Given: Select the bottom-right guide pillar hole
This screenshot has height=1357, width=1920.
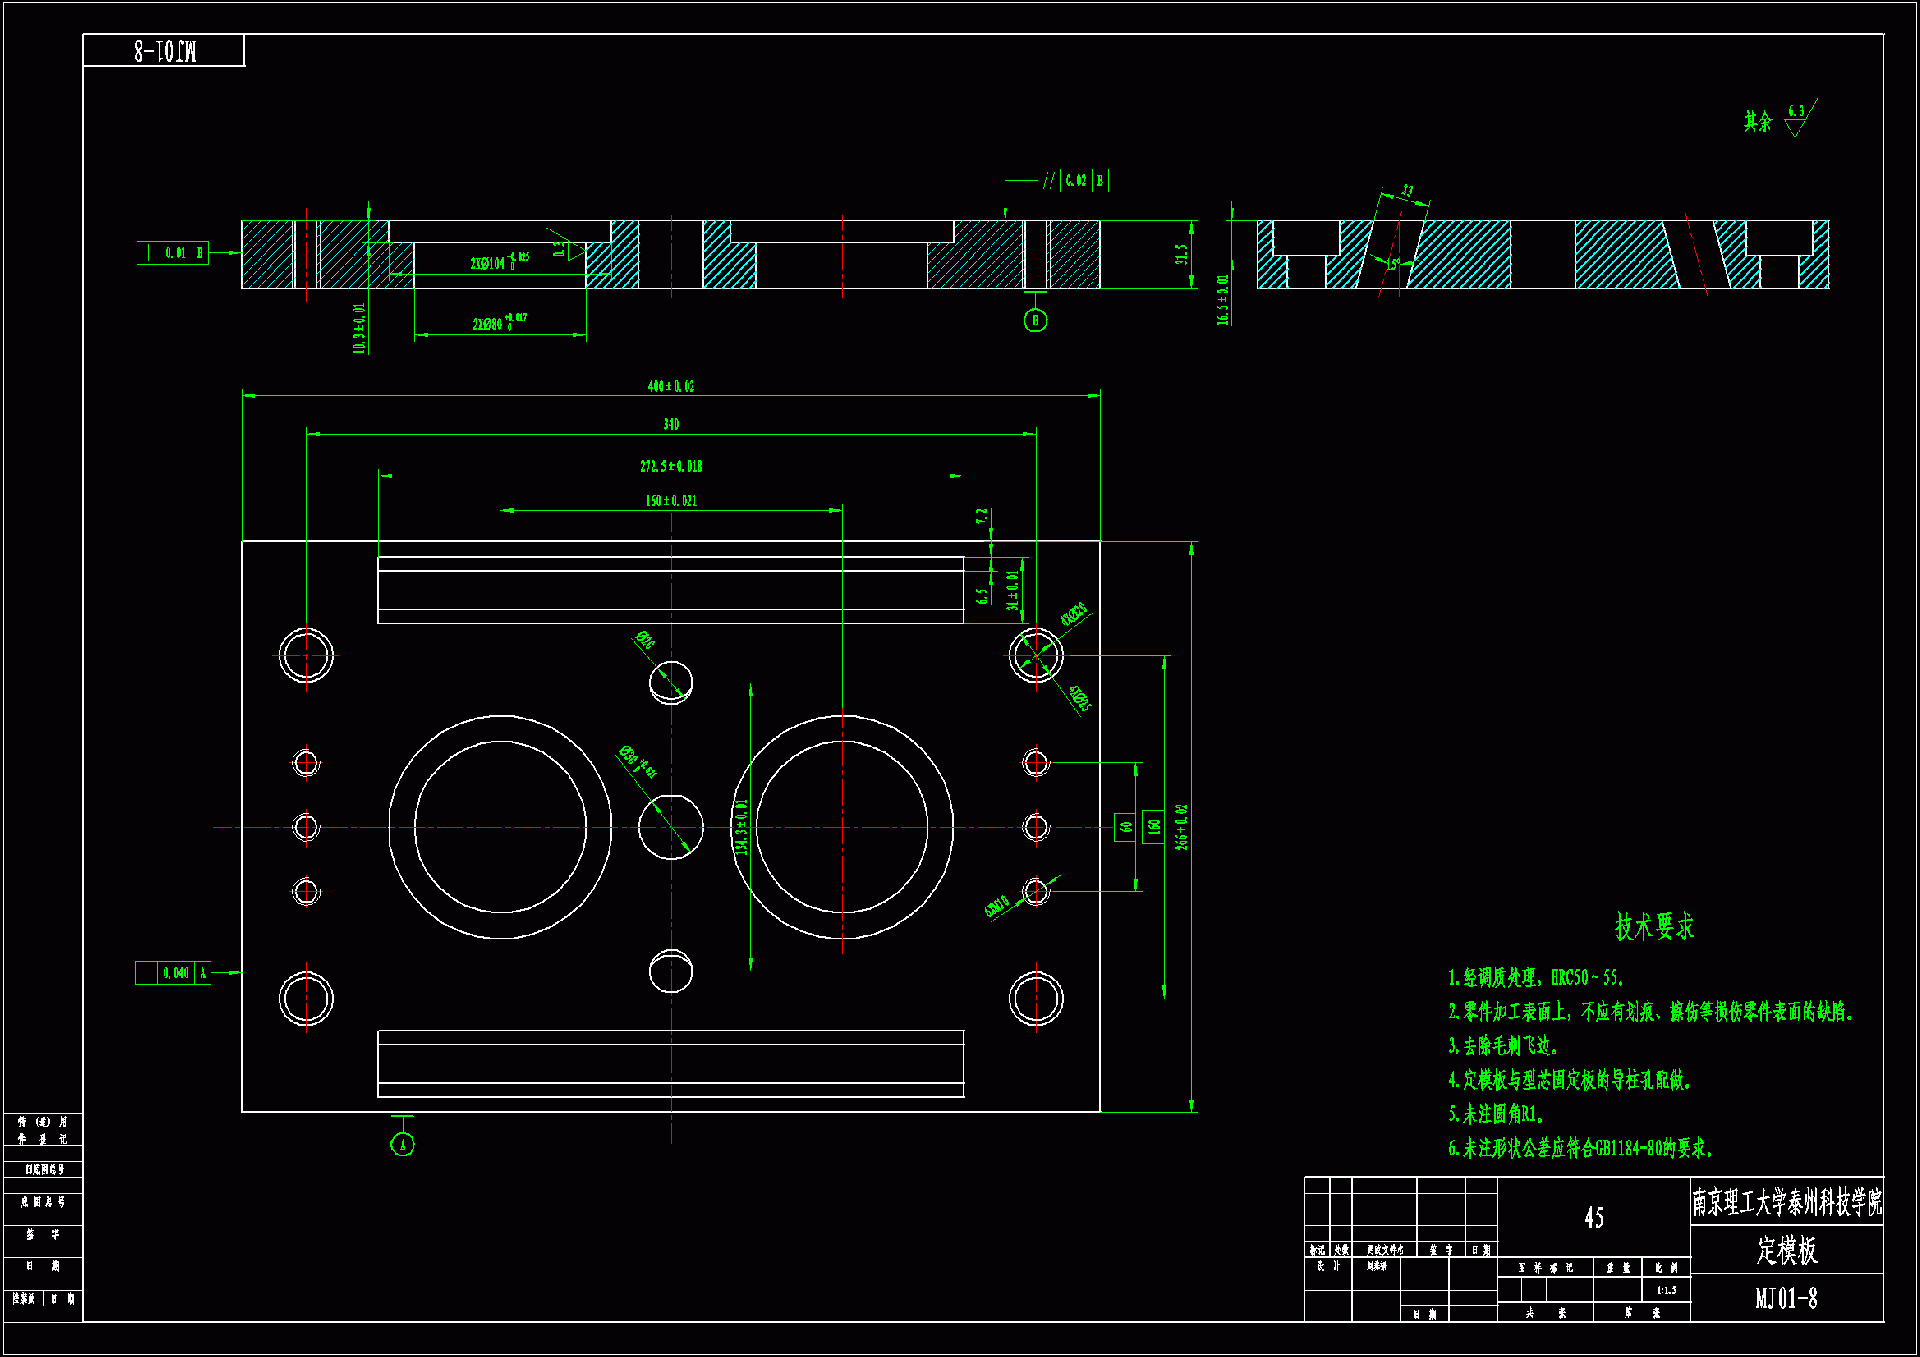Looking at the screenshot, I should point(1036,998).
